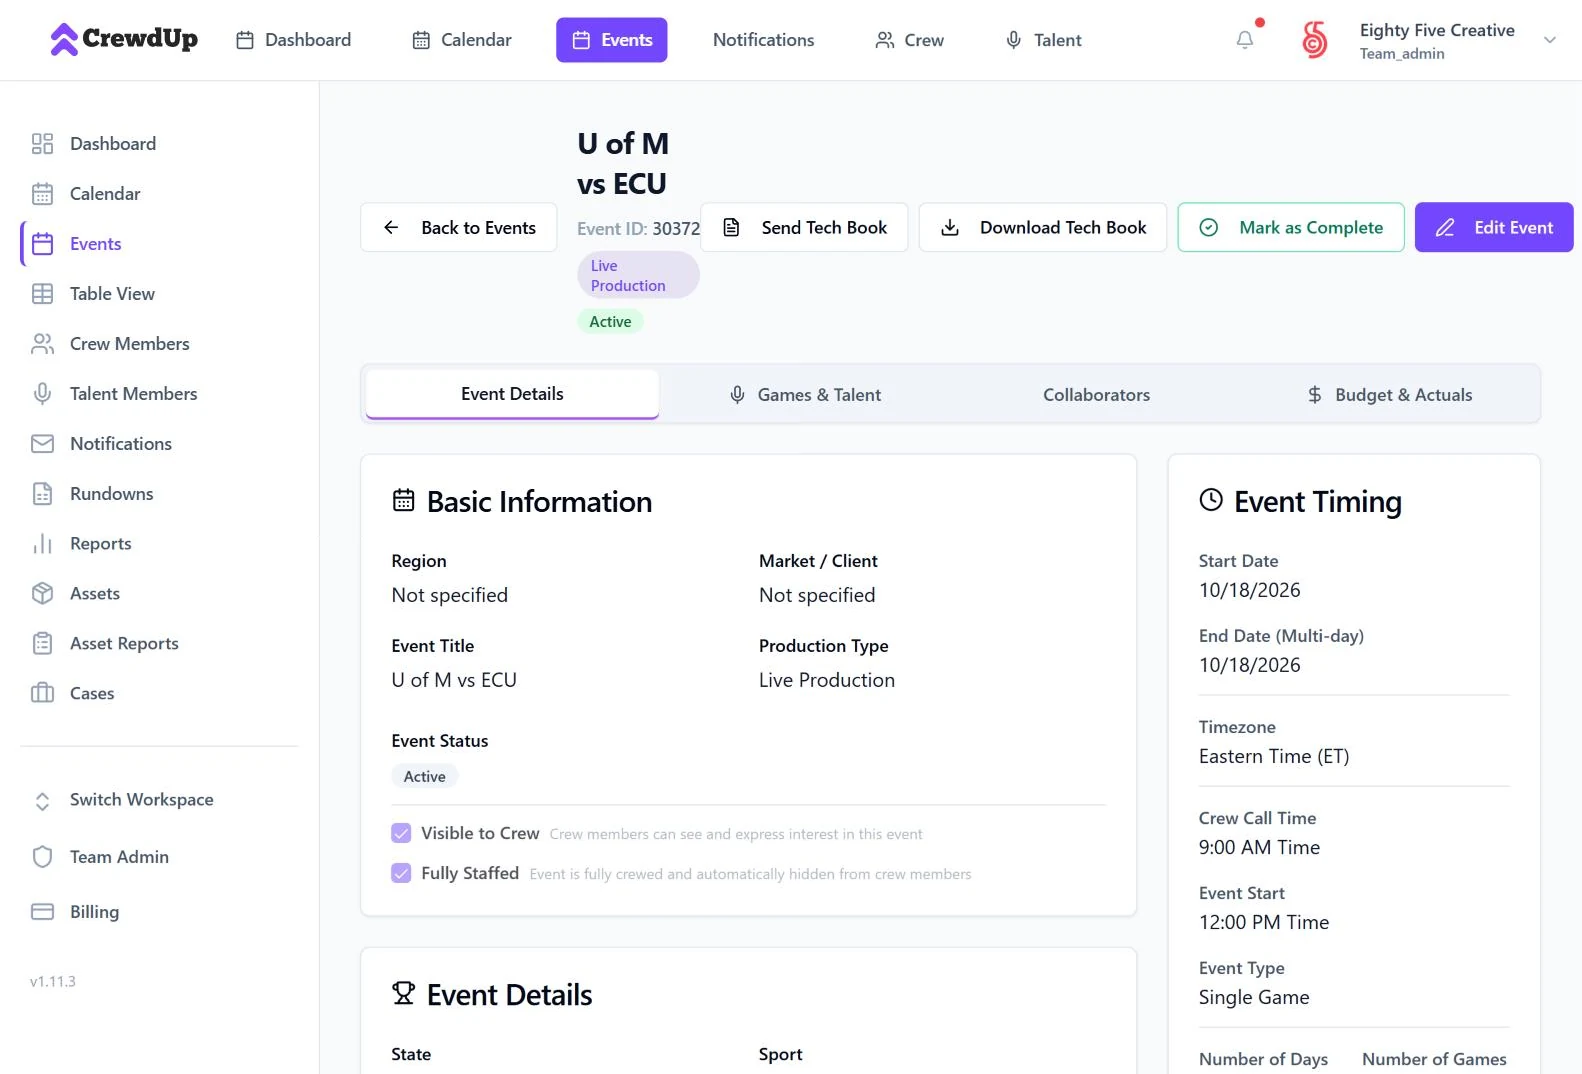Image resolution: width=1582 pixels, height=1074 pixels.
Task: Click Event ID: 30372 text
Action: click(x=638, y=229)
